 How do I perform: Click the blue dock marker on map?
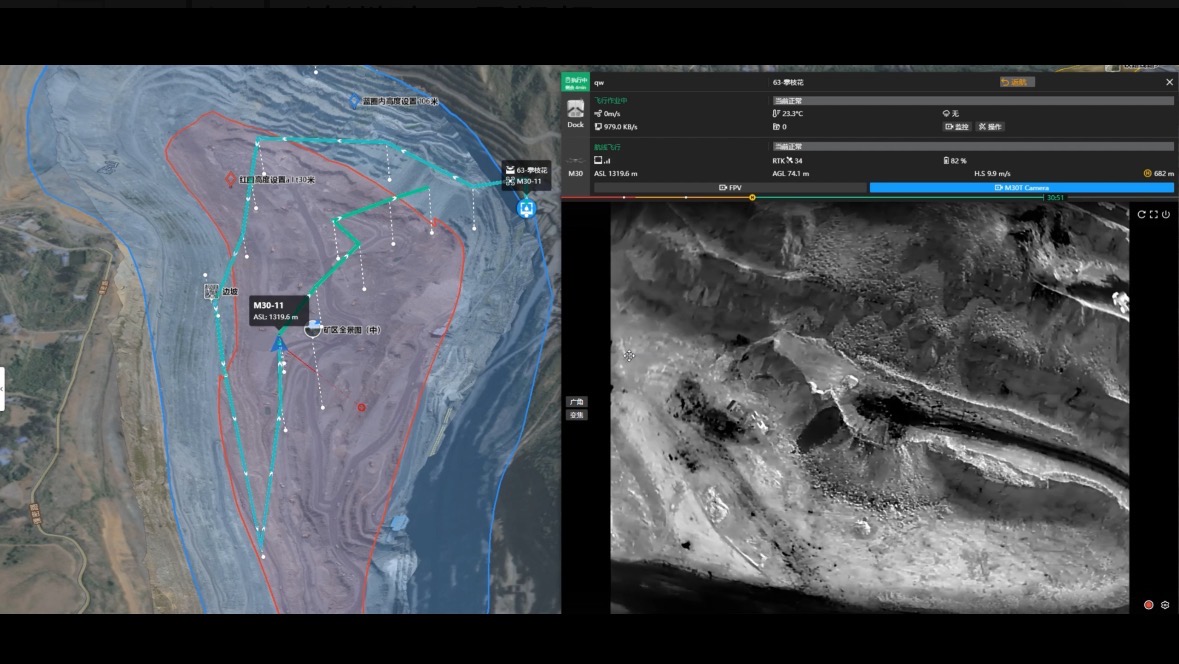tap(526, 208)
